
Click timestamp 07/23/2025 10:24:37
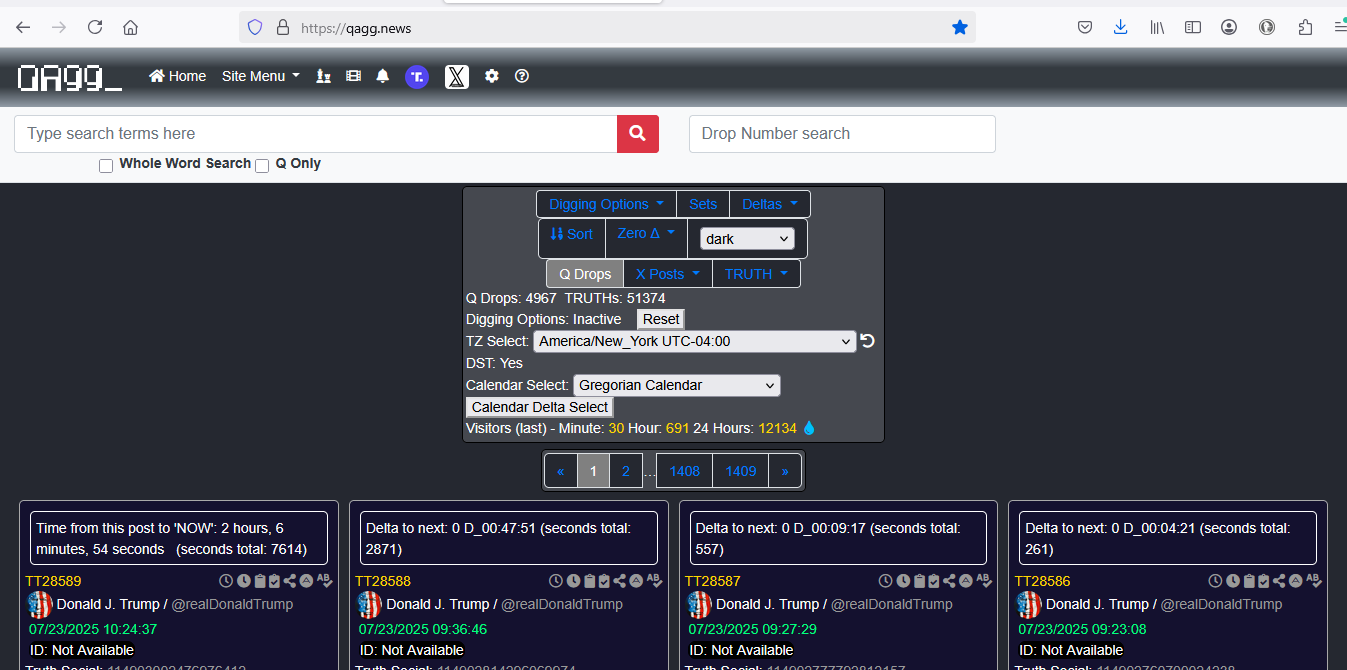click(93, 629)
